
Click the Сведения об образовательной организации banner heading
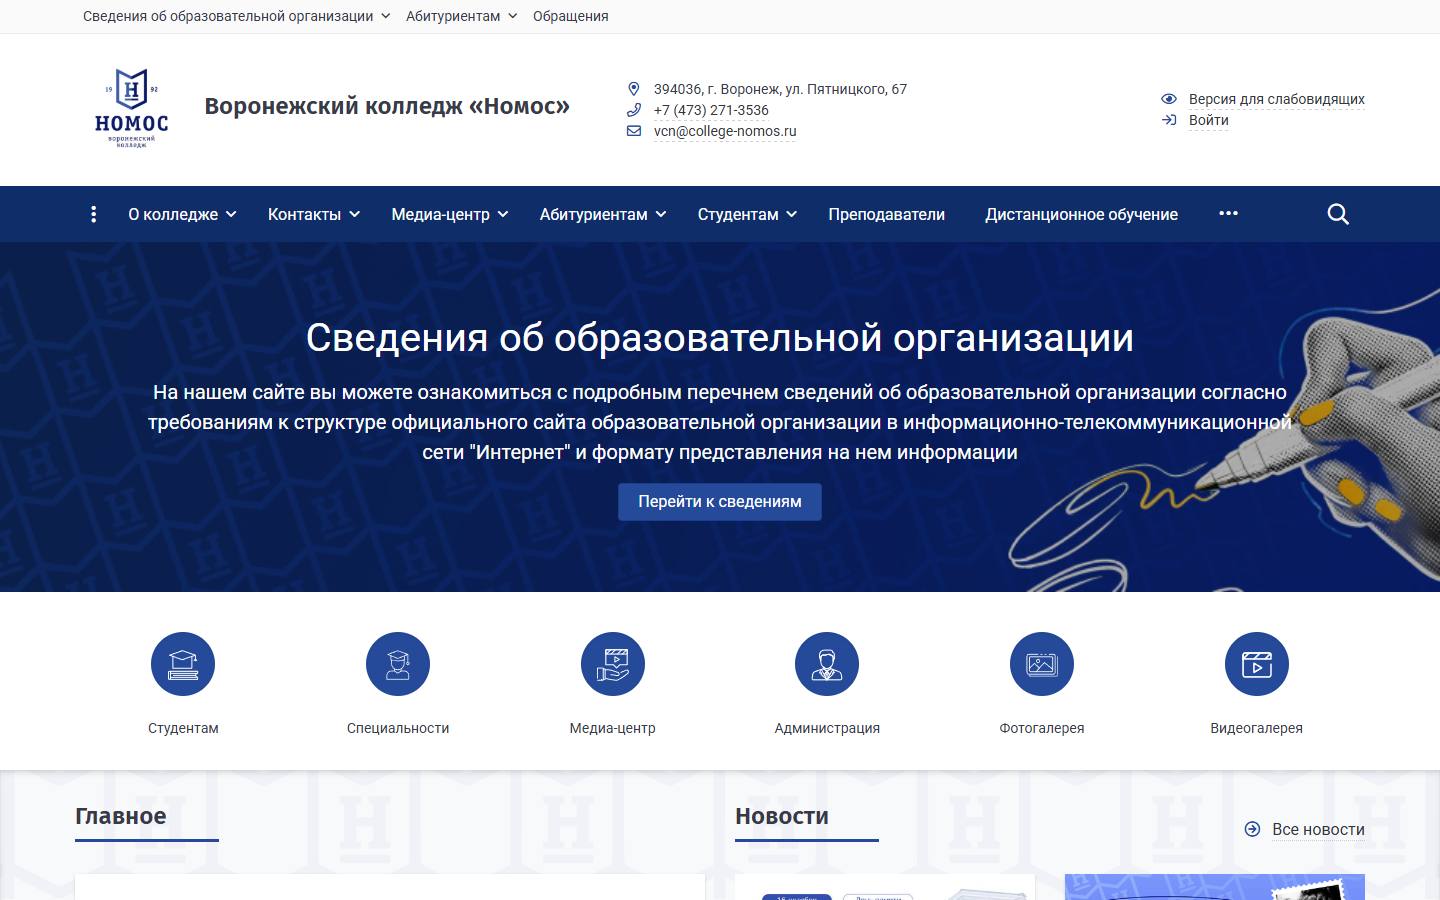(x=720, y=338)
